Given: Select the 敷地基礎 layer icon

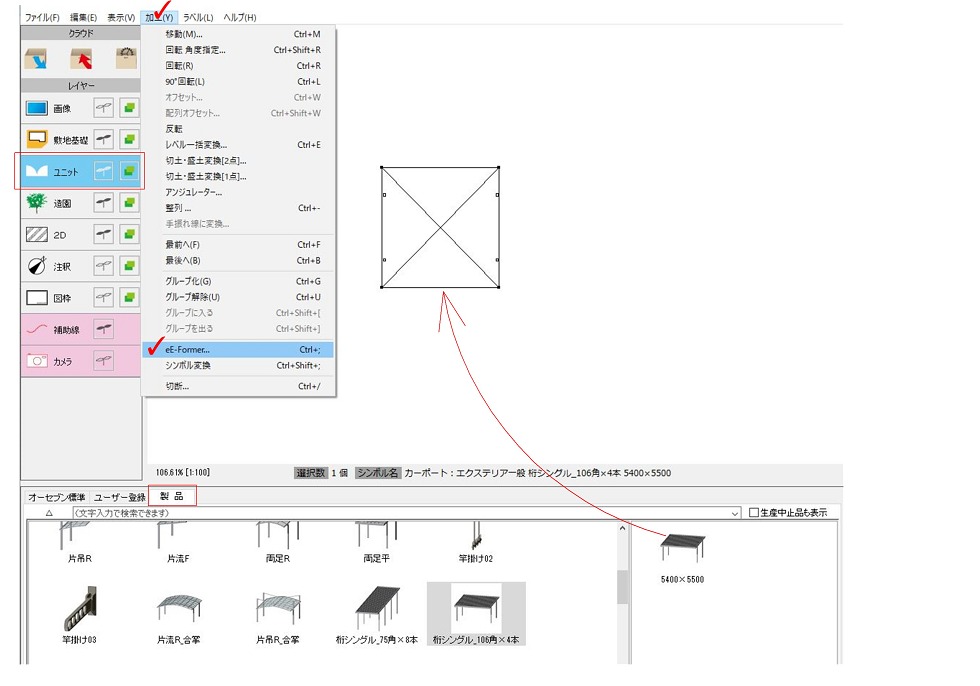Looking at the screenshot, I should pos(37,139).
